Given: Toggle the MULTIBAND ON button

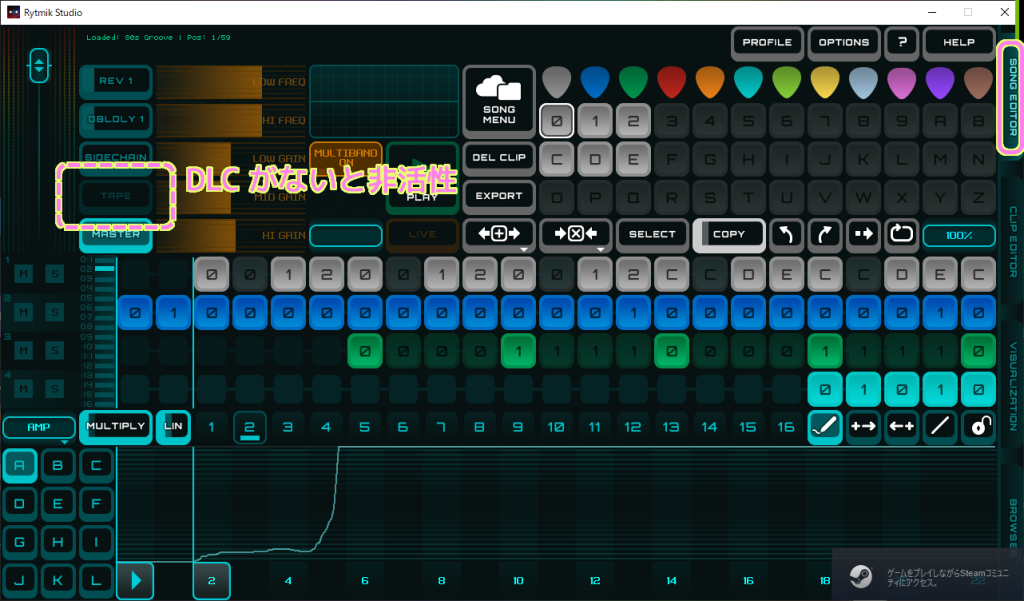Looking at the screenshot, I should [x=345, y=157].
